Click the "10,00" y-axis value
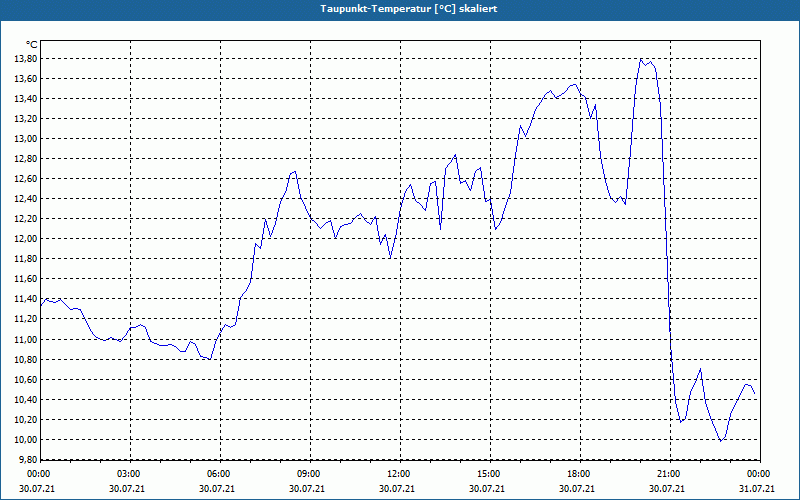The image size is (800, 500). click(x=26, y=440)
